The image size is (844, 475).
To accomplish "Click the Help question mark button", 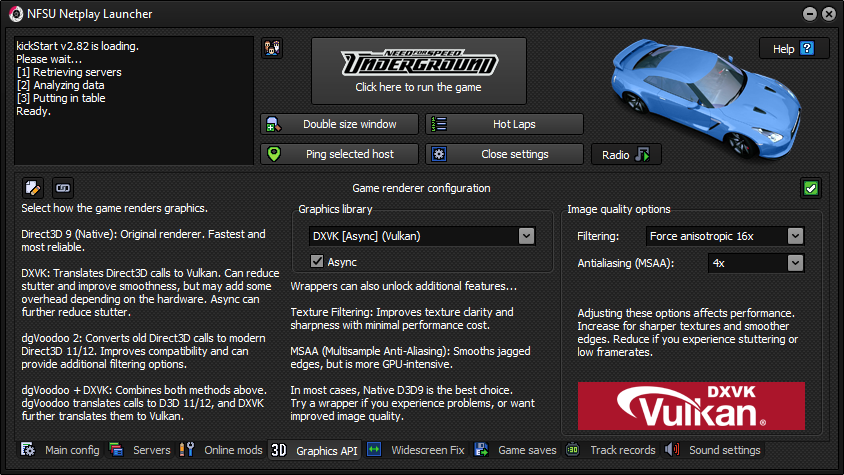I will click(x=794, y=48).
